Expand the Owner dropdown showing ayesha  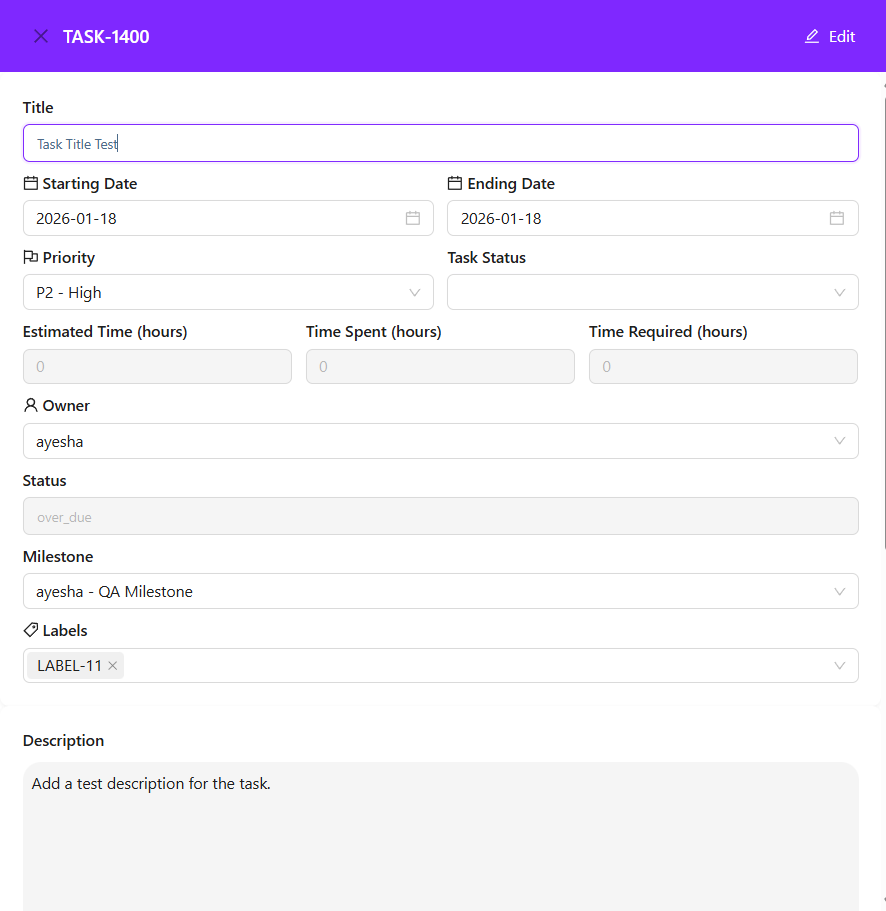440,441
